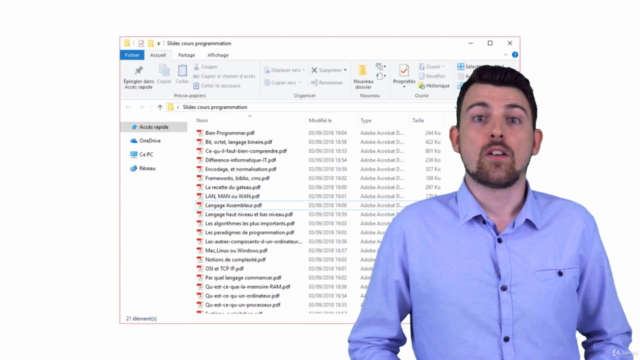This screenshot has width=640, height=360.
Task: Click the forward navigation arrow
Action: point(141,107)
